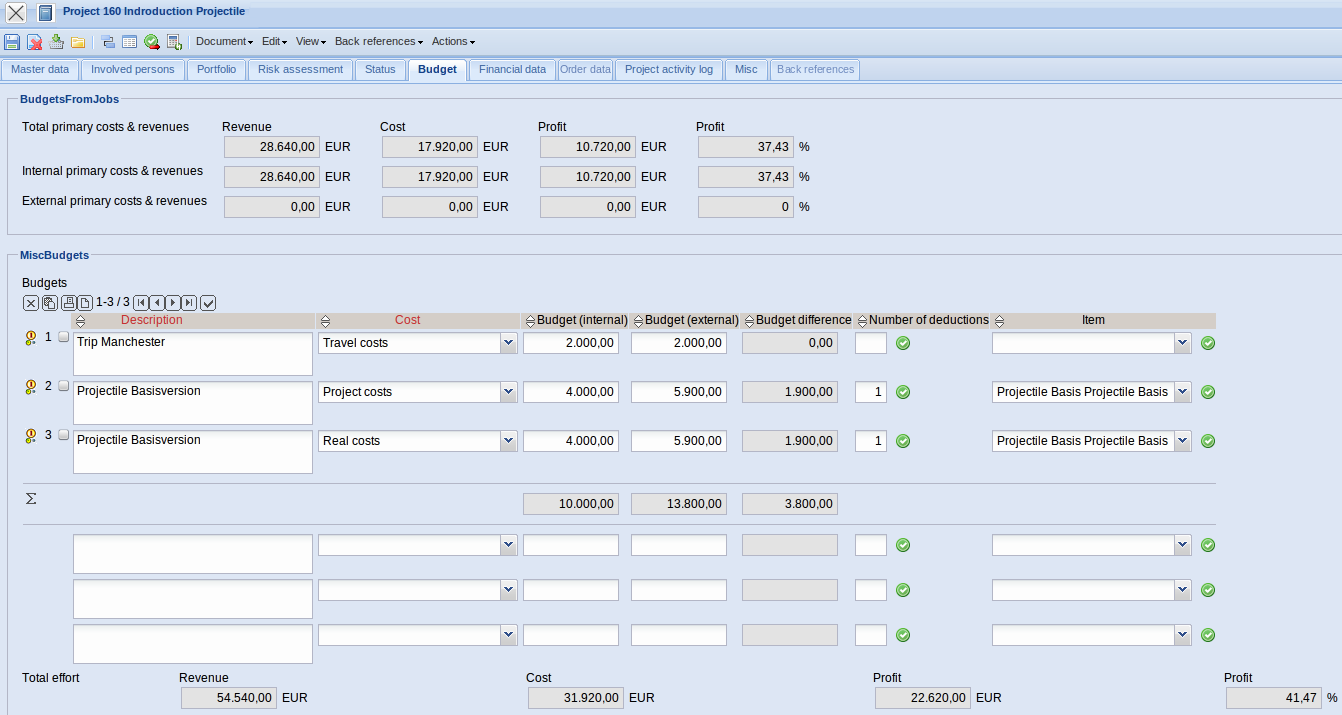
Task: Click the delete document icon with red X
Action: (x=34, y=42)
